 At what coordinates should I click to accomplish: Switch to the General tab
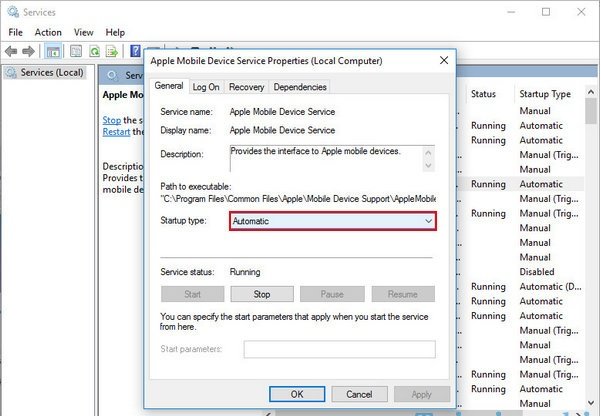point(169,86)
